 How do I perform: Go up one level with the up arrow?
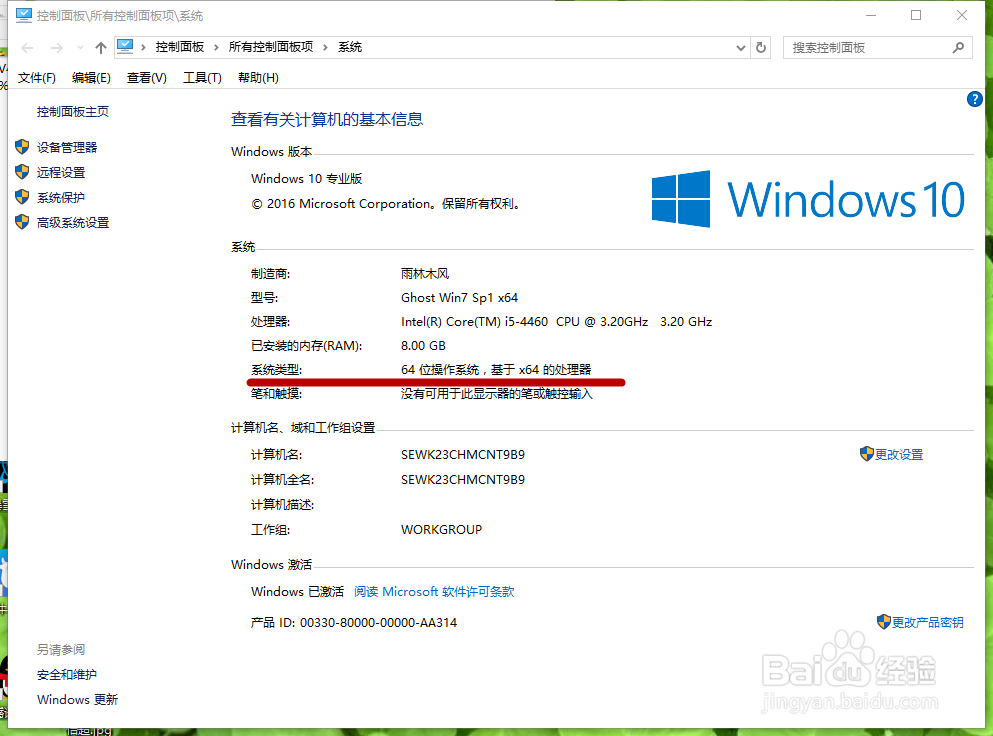(x=101, y=48)
